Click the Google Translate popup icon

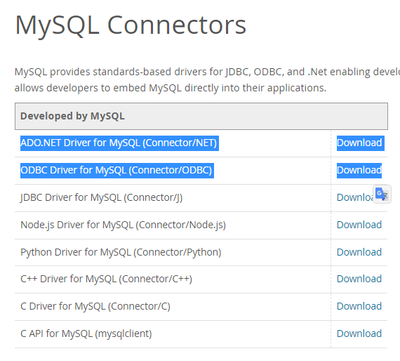click(x=382, y=194)
